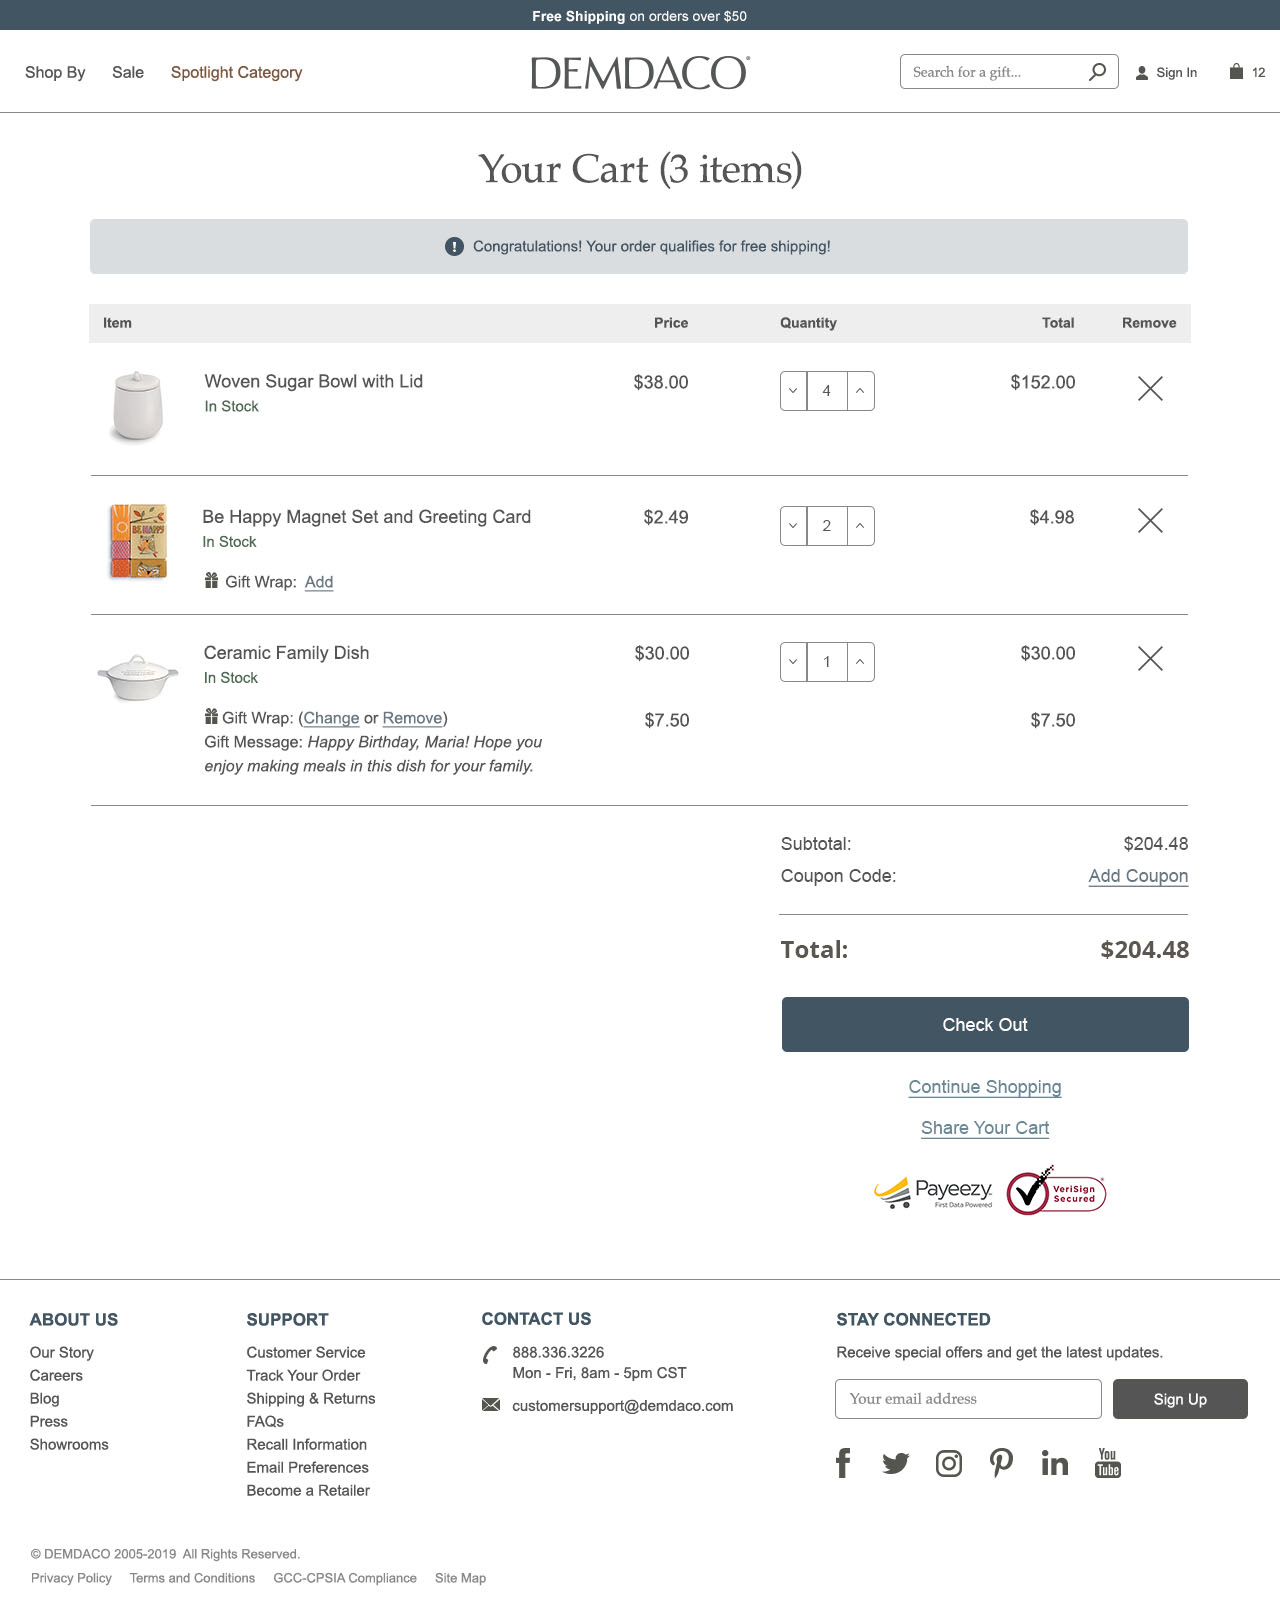The image size is (1280, 1618).
Task: Remove Ceramic Family Dish with X icon
Action: coord(1150,658)
